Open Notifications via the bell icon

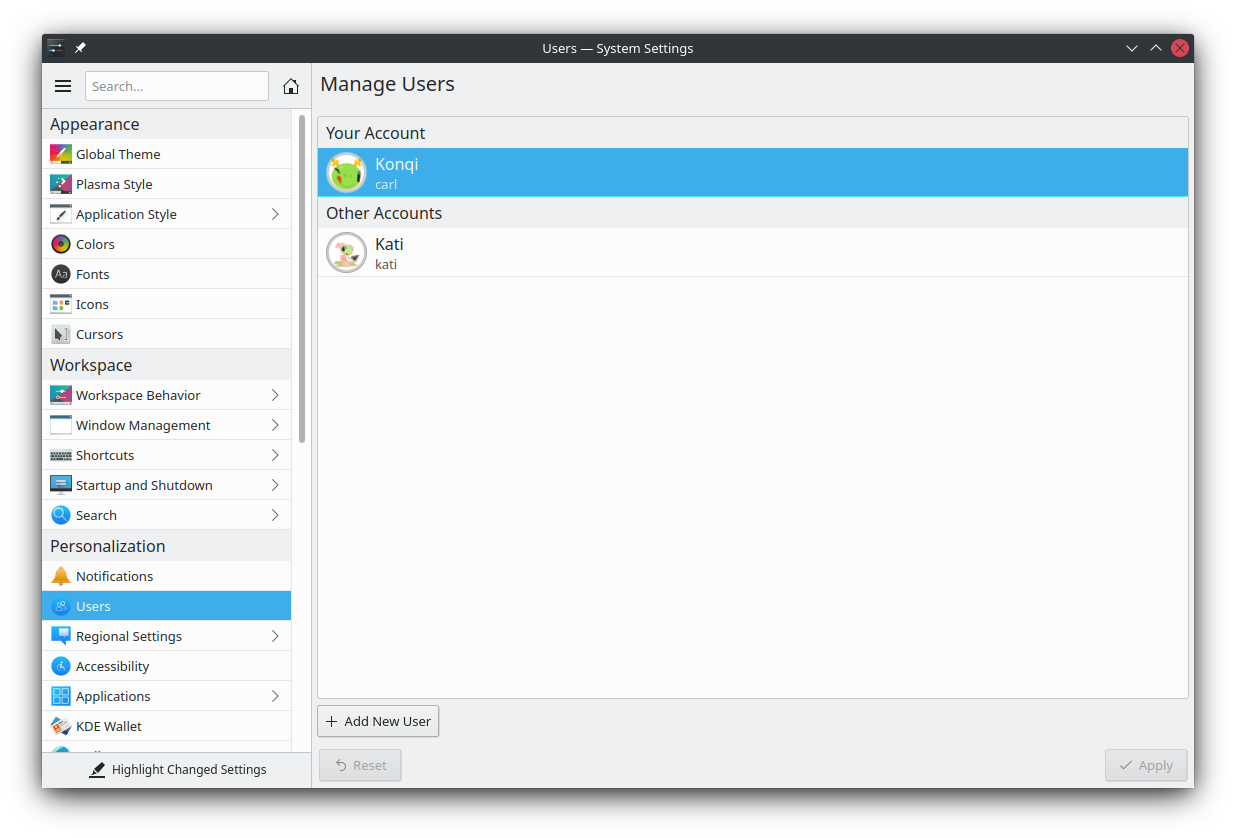tap(61, 576)
